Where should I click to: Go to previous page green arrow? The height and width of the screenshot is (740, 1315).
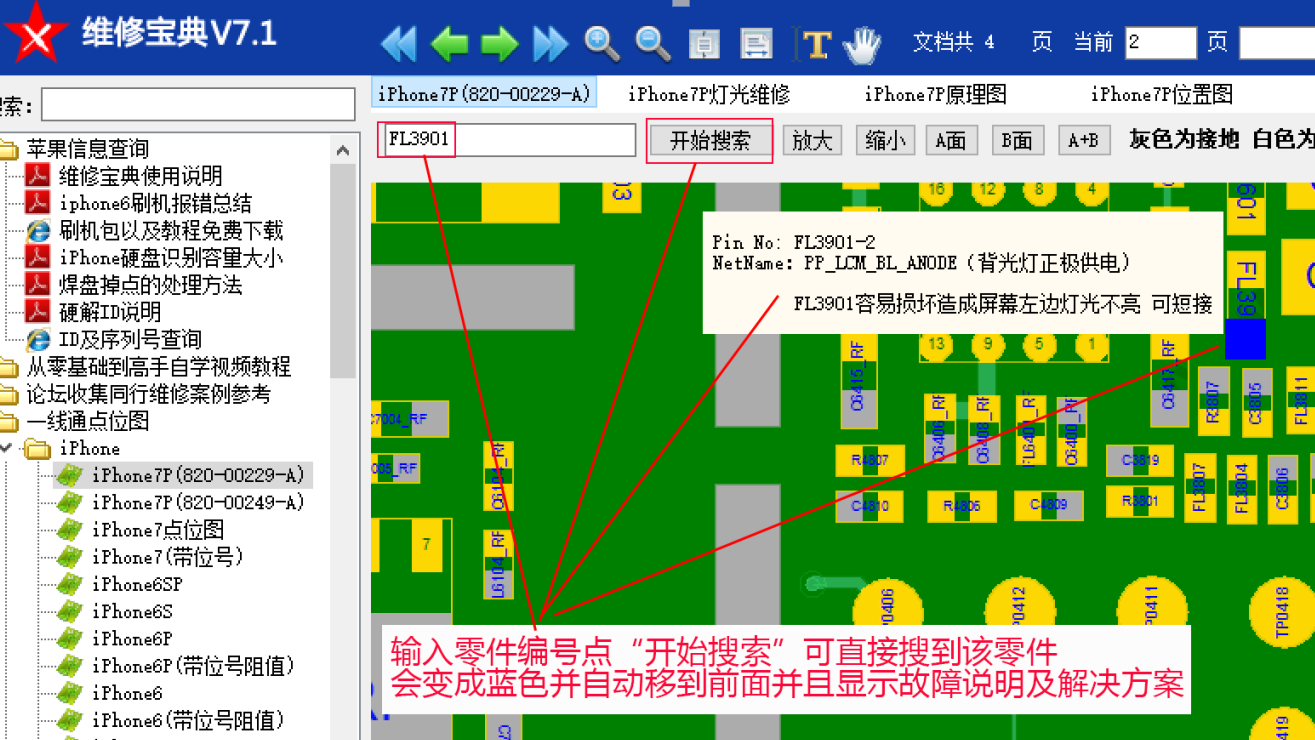(x=449, y=43)
